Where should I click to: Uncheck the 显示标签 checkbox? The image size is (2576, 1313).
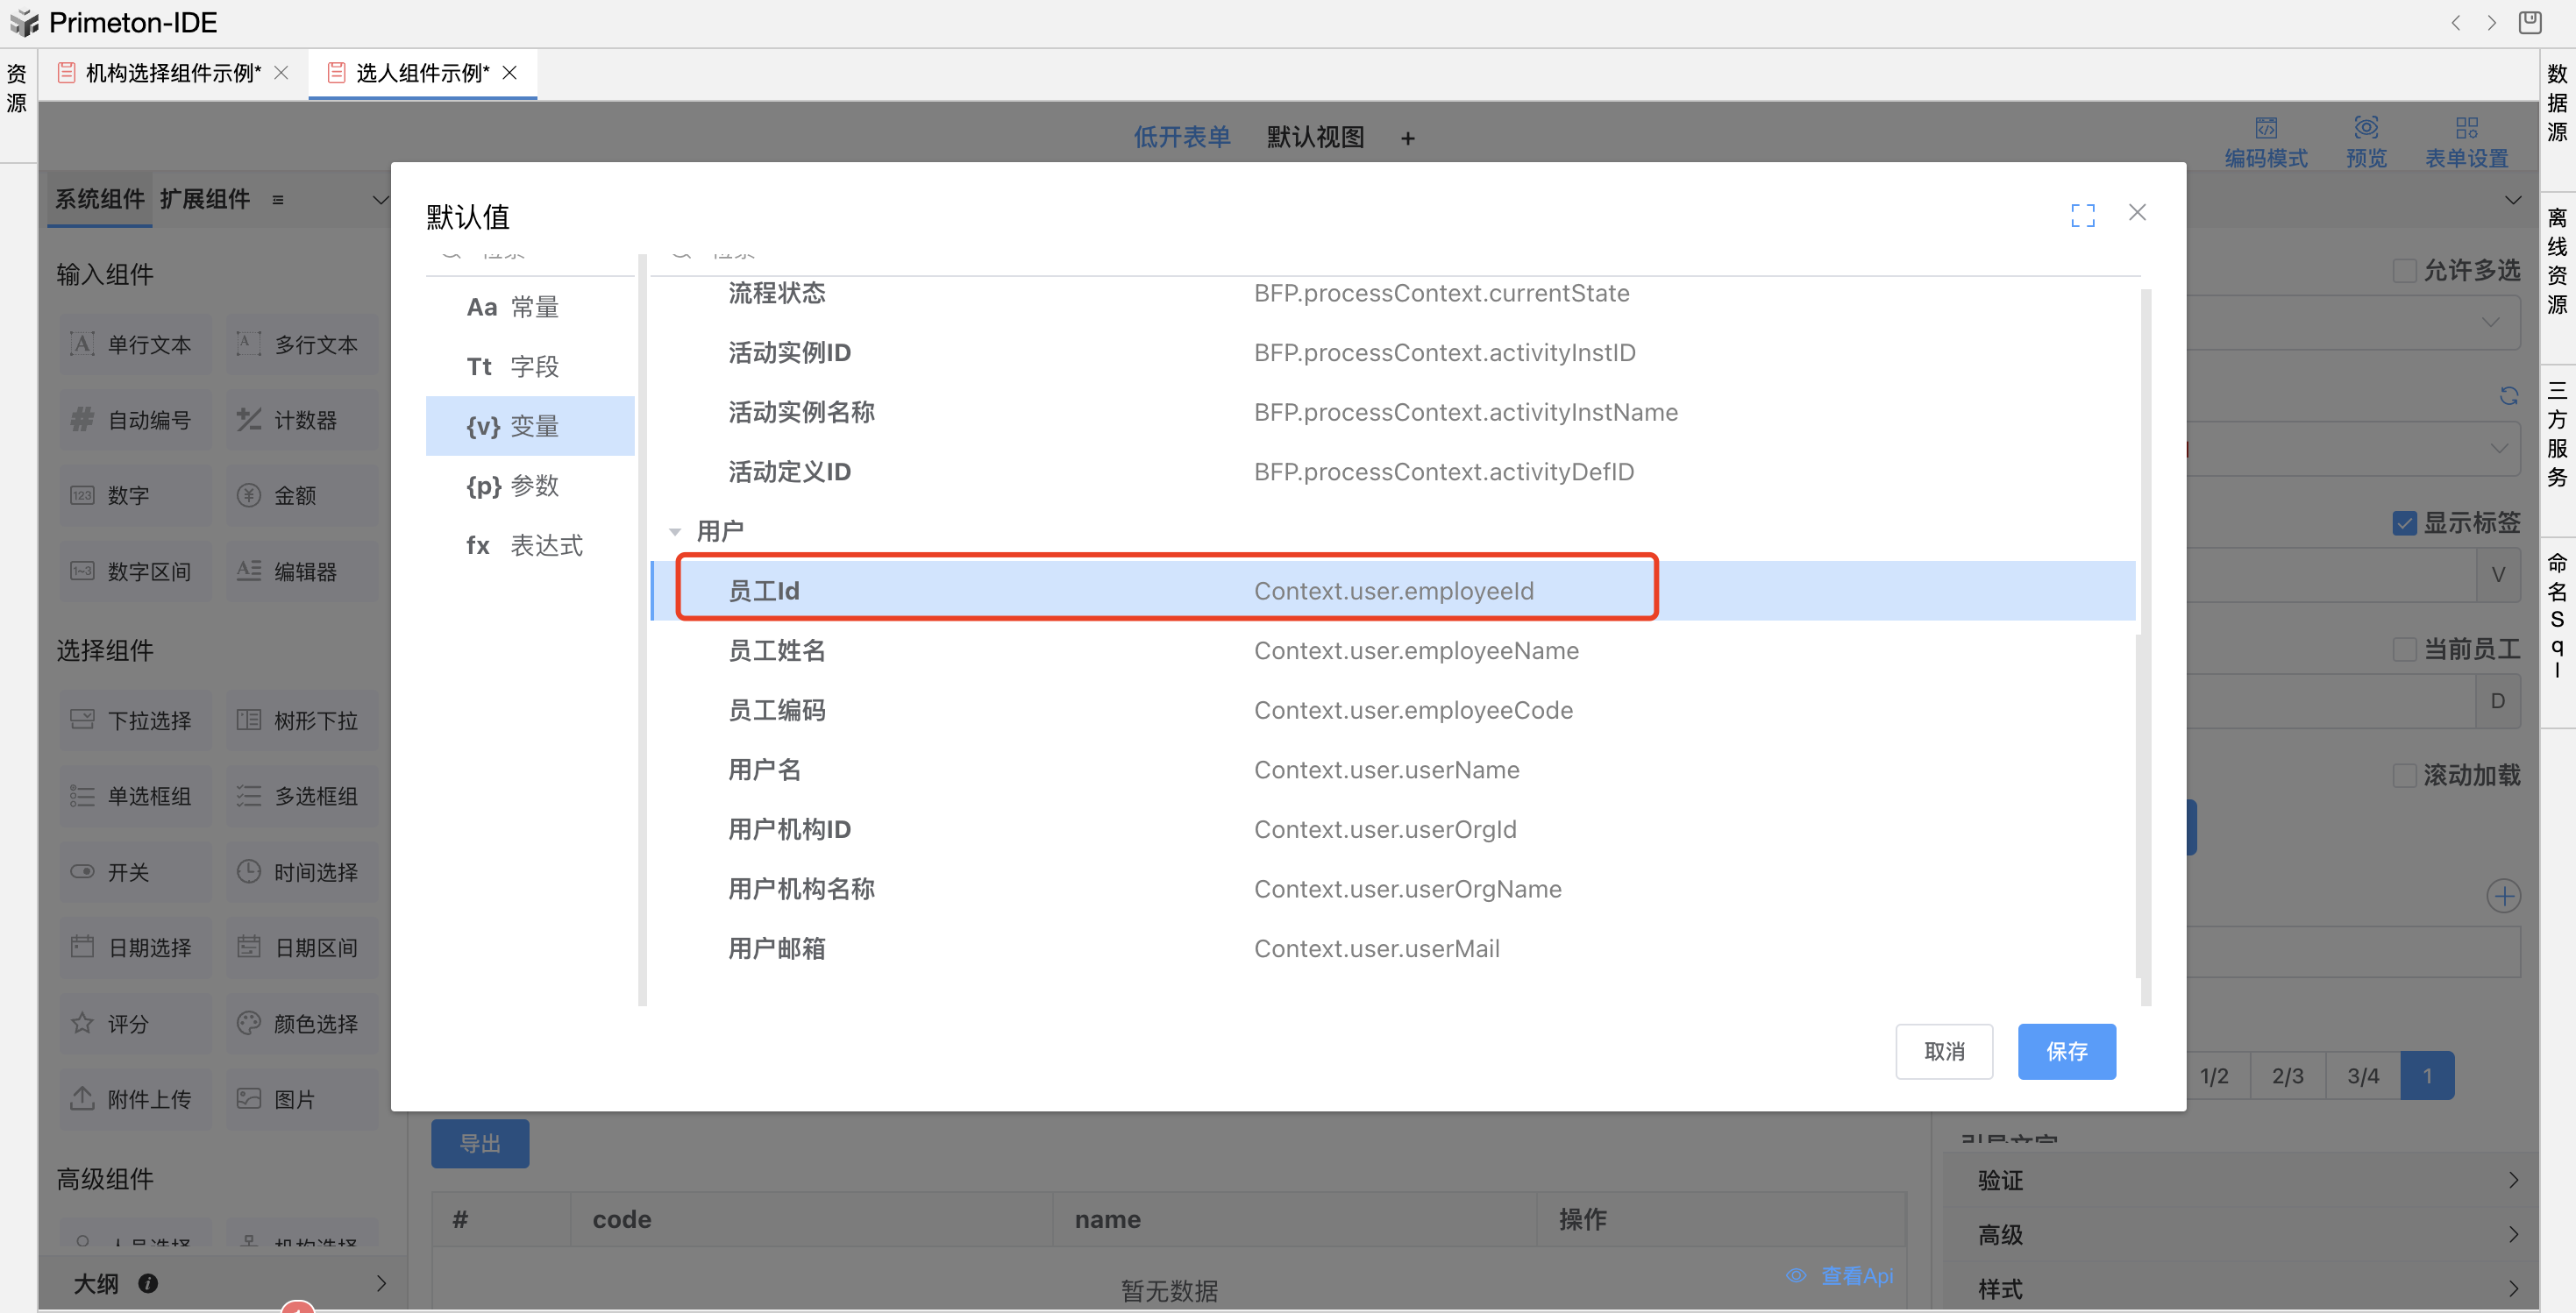[2404, 523]
